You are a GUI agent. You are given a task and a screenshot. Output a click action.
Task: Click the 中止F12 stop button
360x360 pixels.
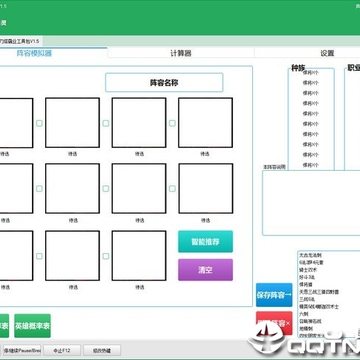[x=62, y=350]
